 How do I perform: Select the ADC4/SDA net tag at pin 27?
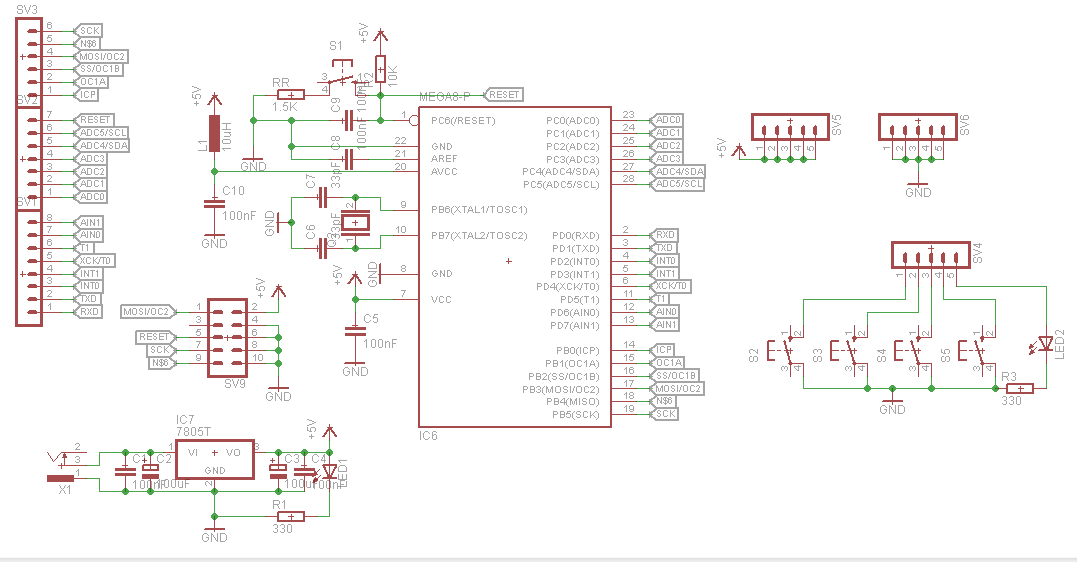(x=676, y=171)
